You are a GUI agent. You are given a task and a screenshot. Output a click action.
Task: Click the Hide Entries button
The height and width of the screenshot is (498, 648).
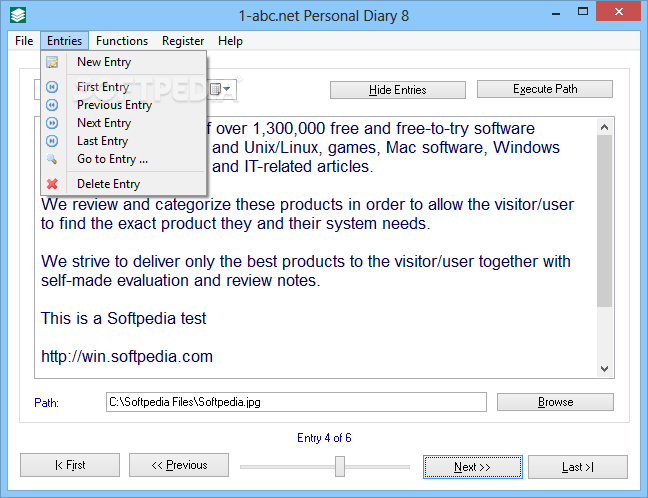pos(398,90)
